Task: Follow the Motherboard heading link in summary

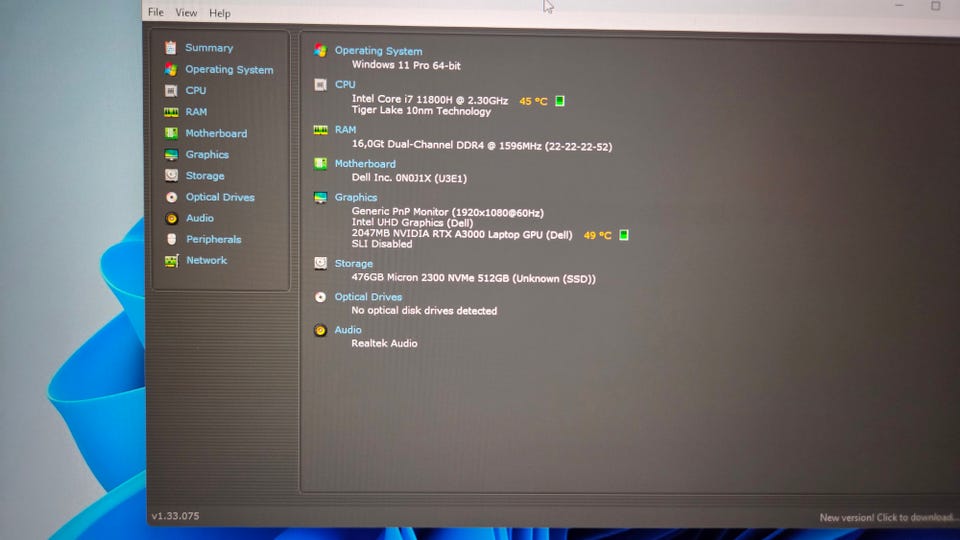Action: 365,164
